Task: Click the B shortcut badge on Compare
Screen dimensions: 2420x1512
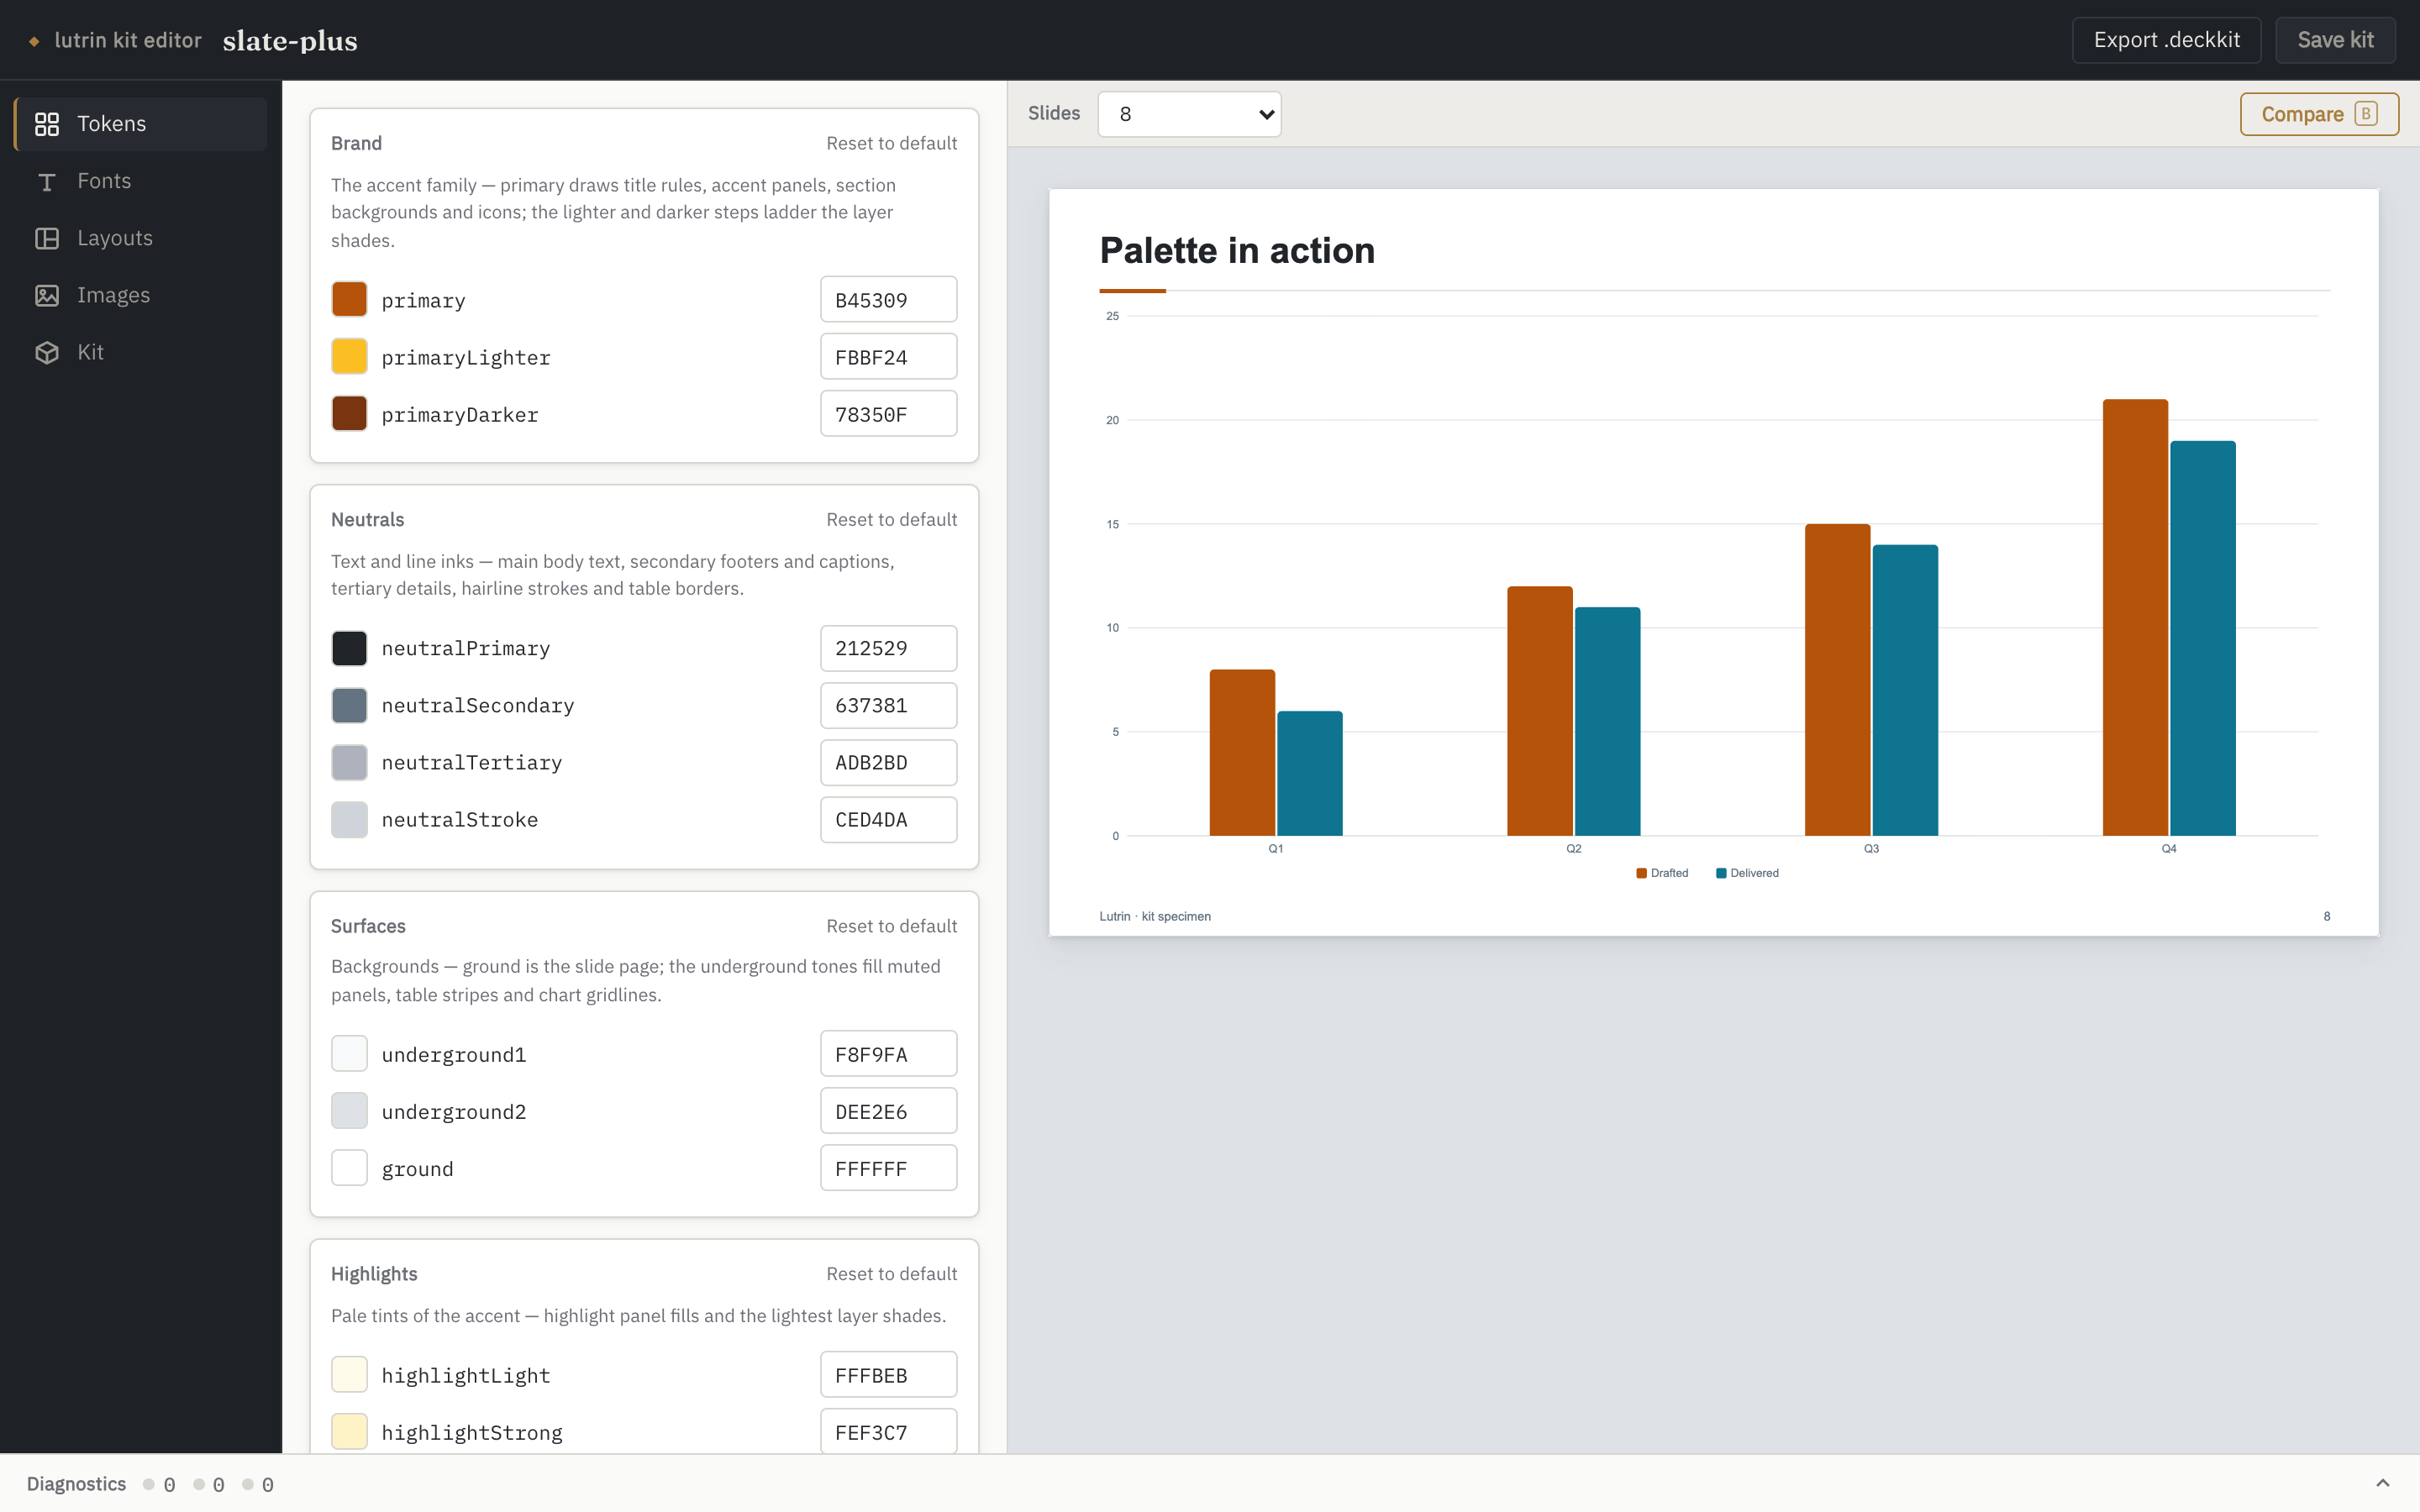Action: click(x=2366, y=114)
